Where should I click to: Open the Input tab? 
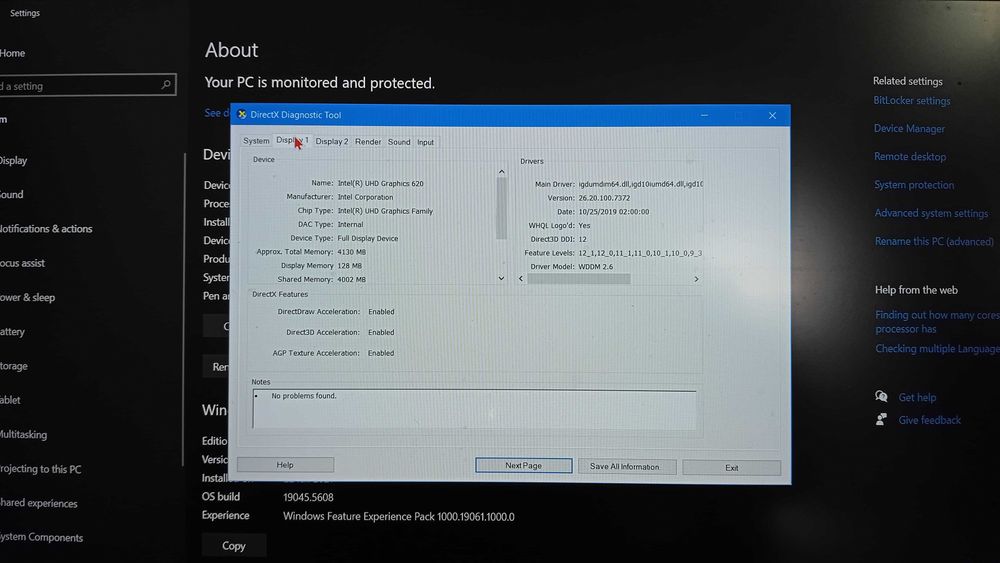pos(425,142)
